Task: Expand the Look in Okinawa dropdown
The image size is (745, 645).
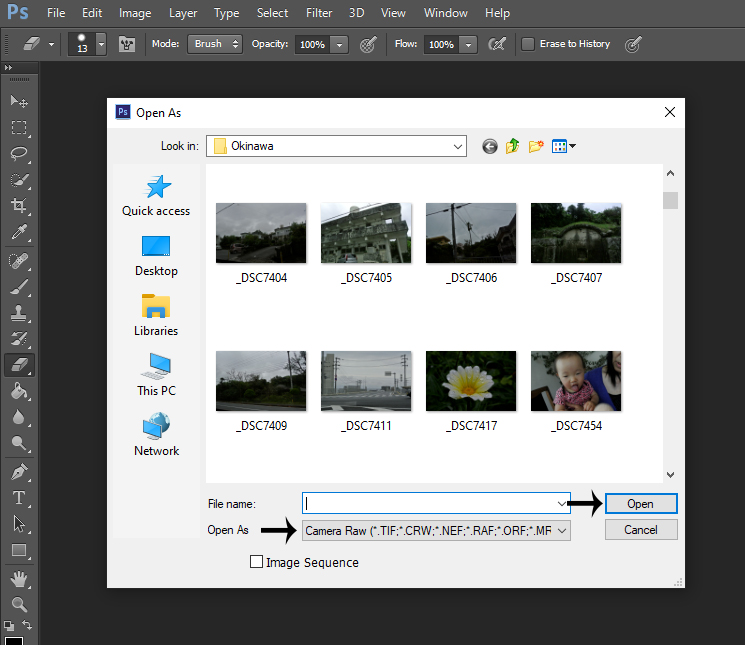Action: pyautogui.click(x=457, y=146)
